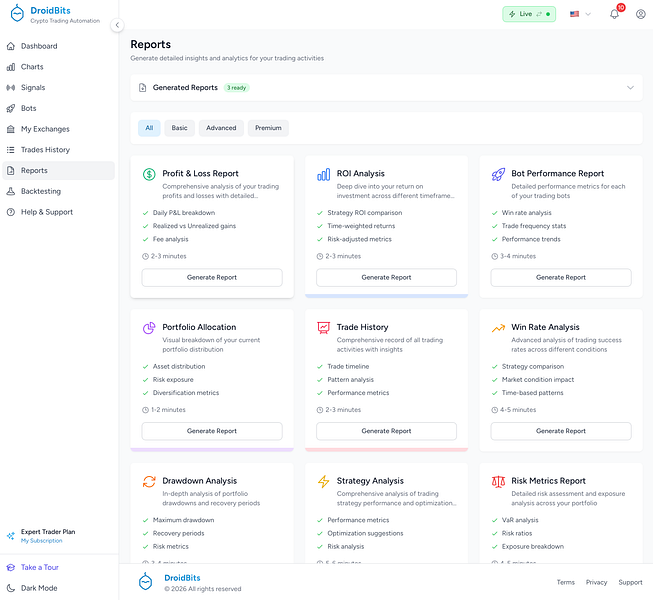Generate the Profit & Loss Report
653x600 pixels.
[x=212, y=277]
